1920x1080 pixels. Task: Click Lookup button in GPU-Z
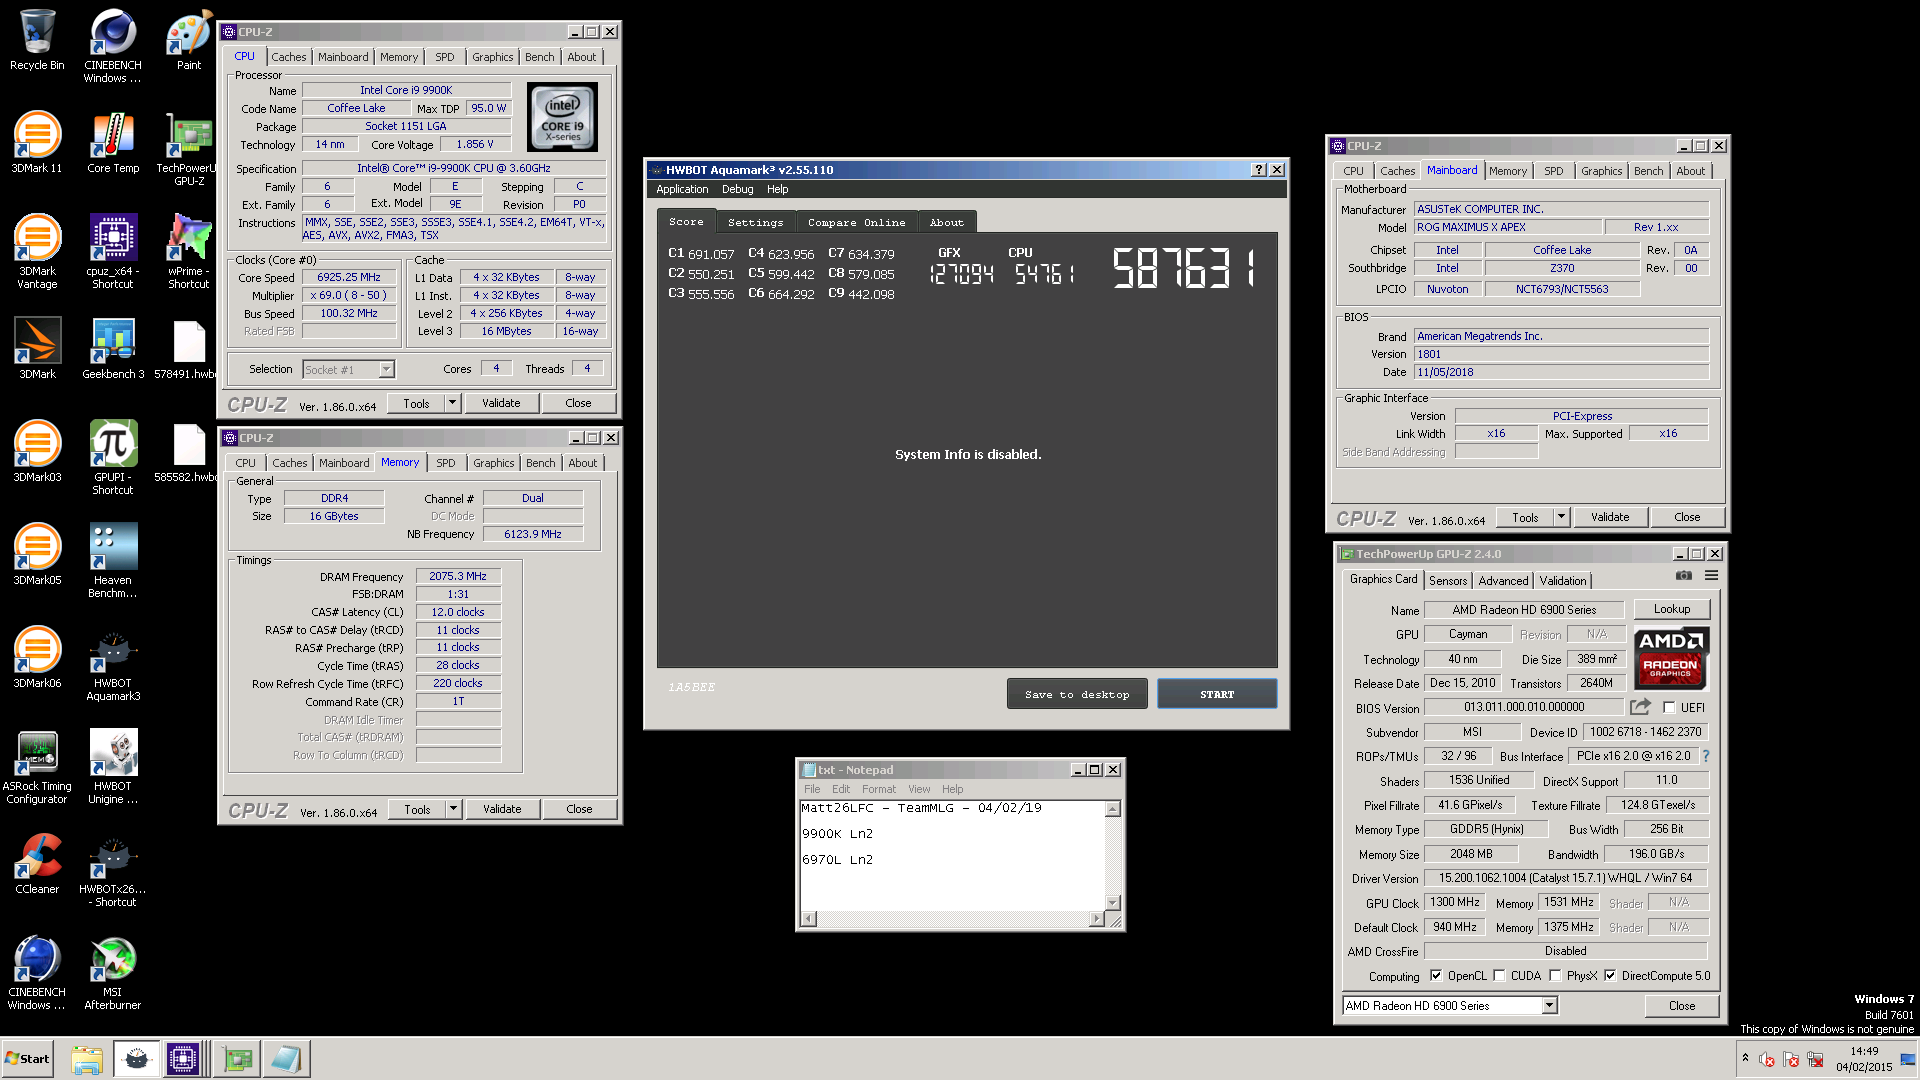1671,609
